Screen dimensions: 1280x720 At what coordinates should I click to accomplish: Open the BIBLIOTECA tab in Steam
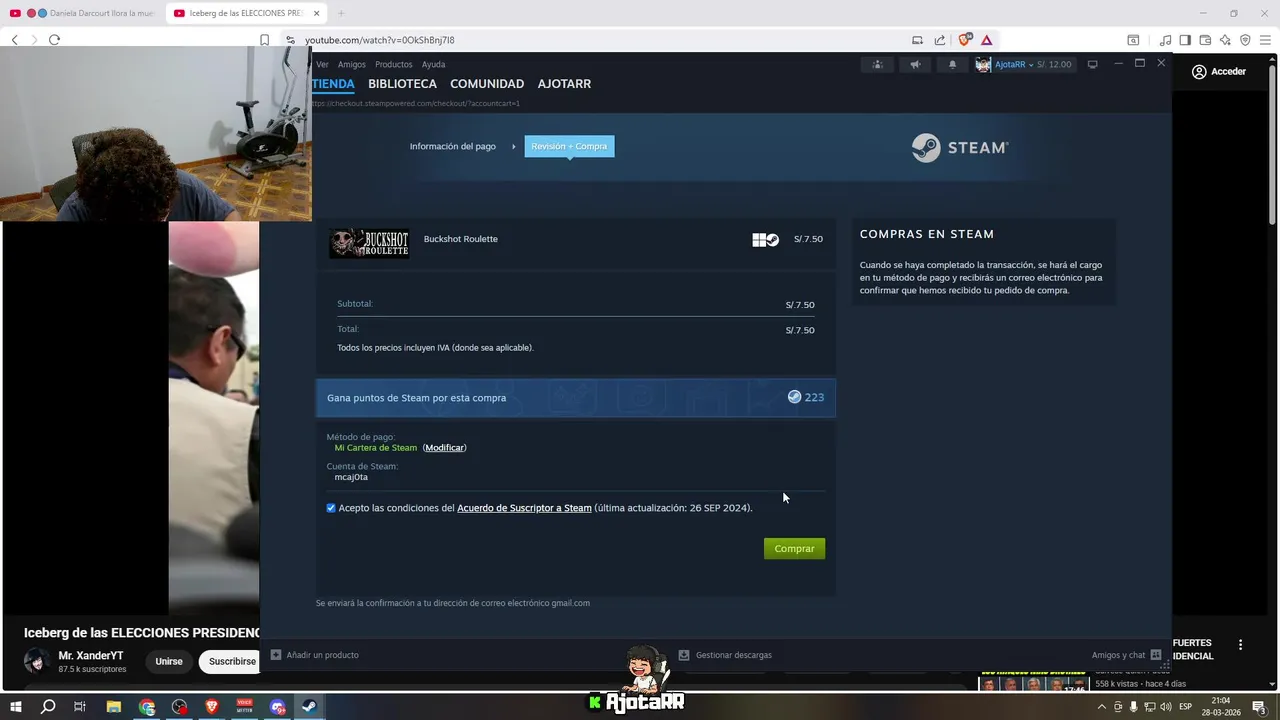402,84
